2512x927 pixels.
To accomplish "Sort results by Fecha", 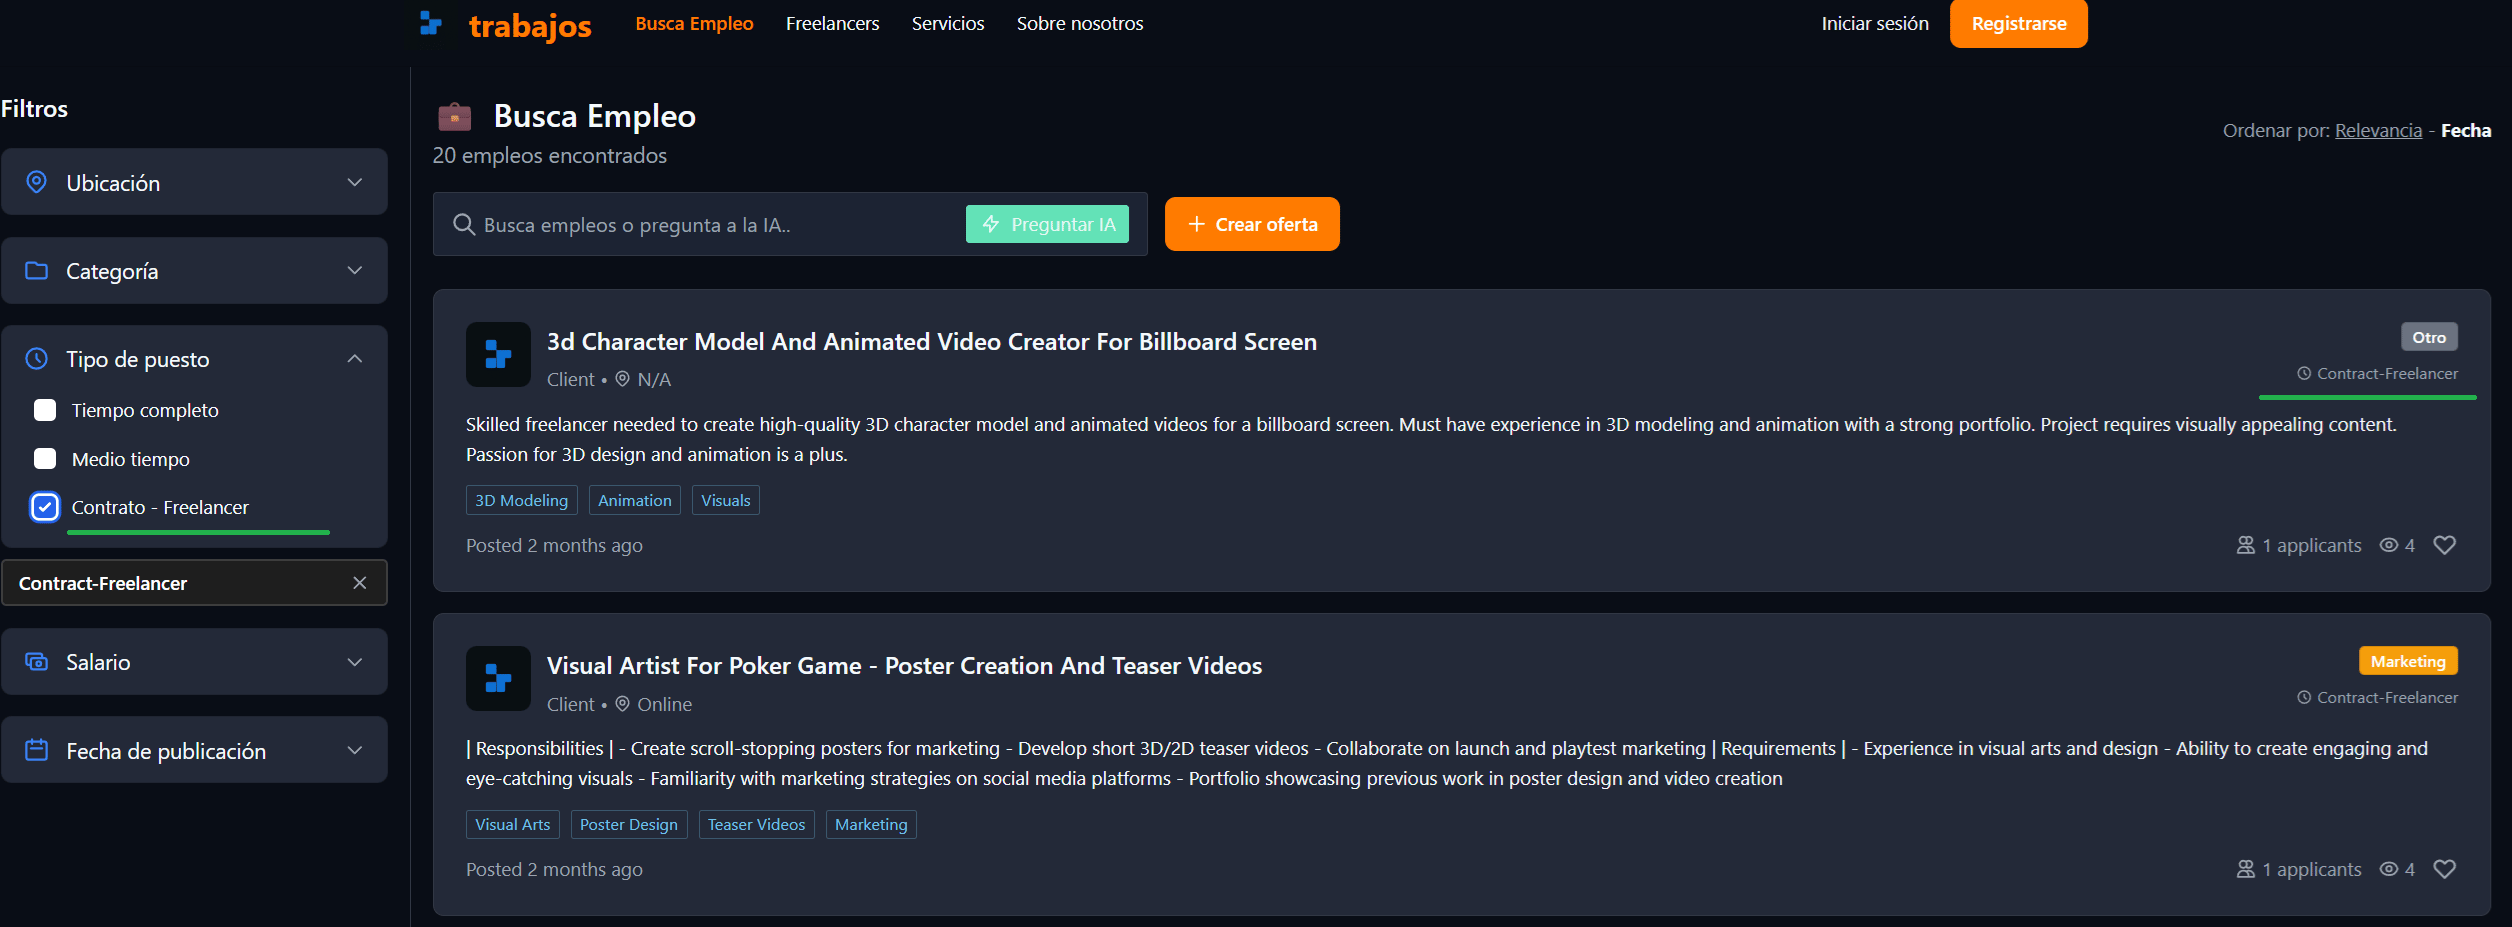I will (x=2466, y=130).
